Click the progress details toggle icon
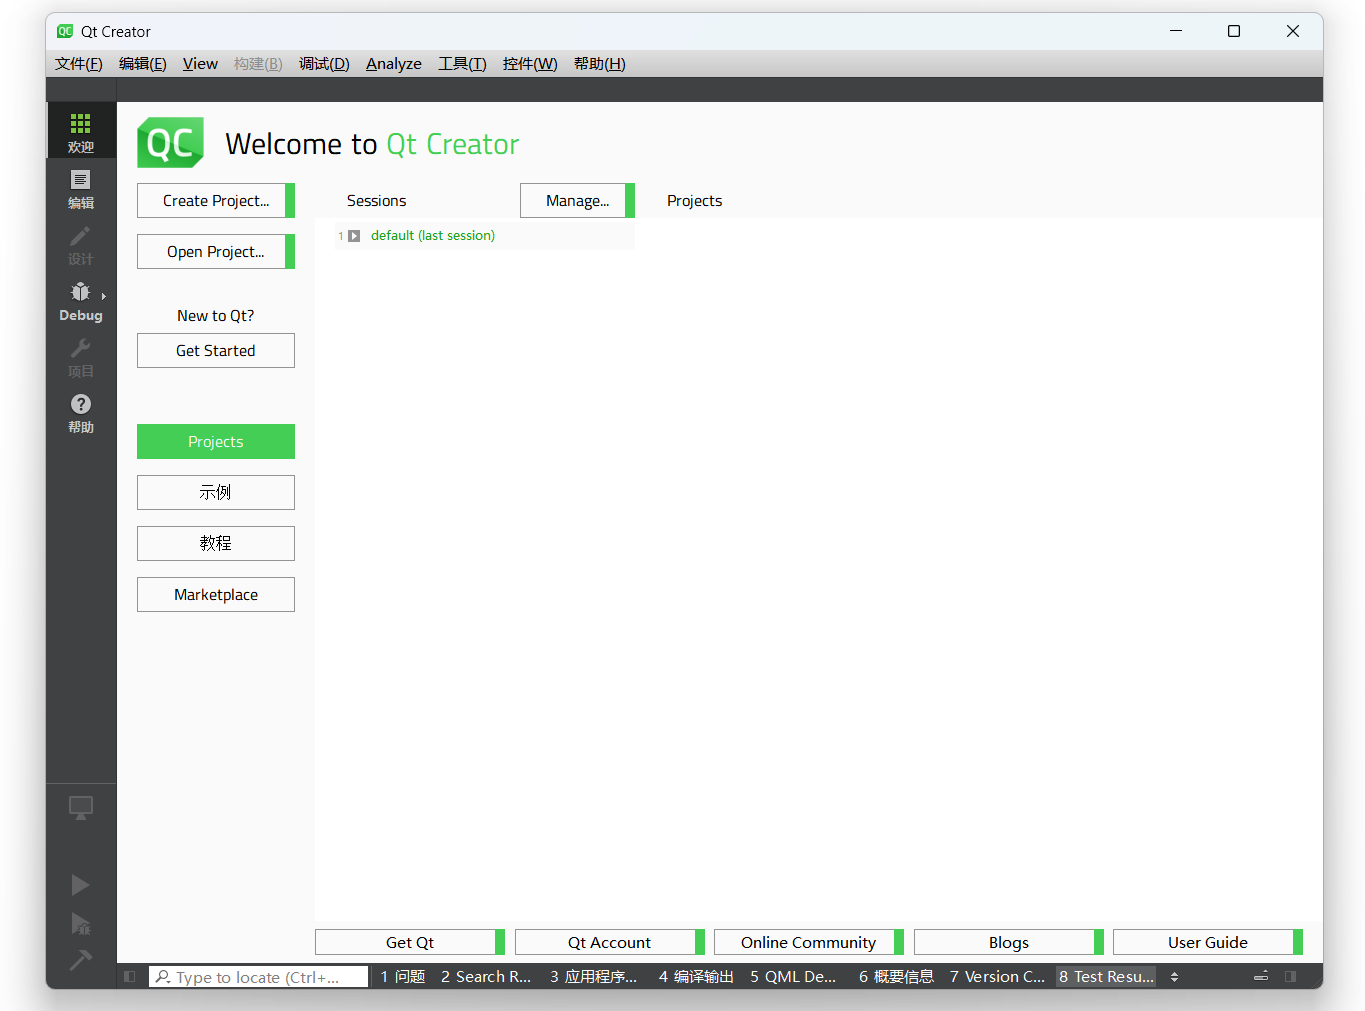 coord(1261,977)
